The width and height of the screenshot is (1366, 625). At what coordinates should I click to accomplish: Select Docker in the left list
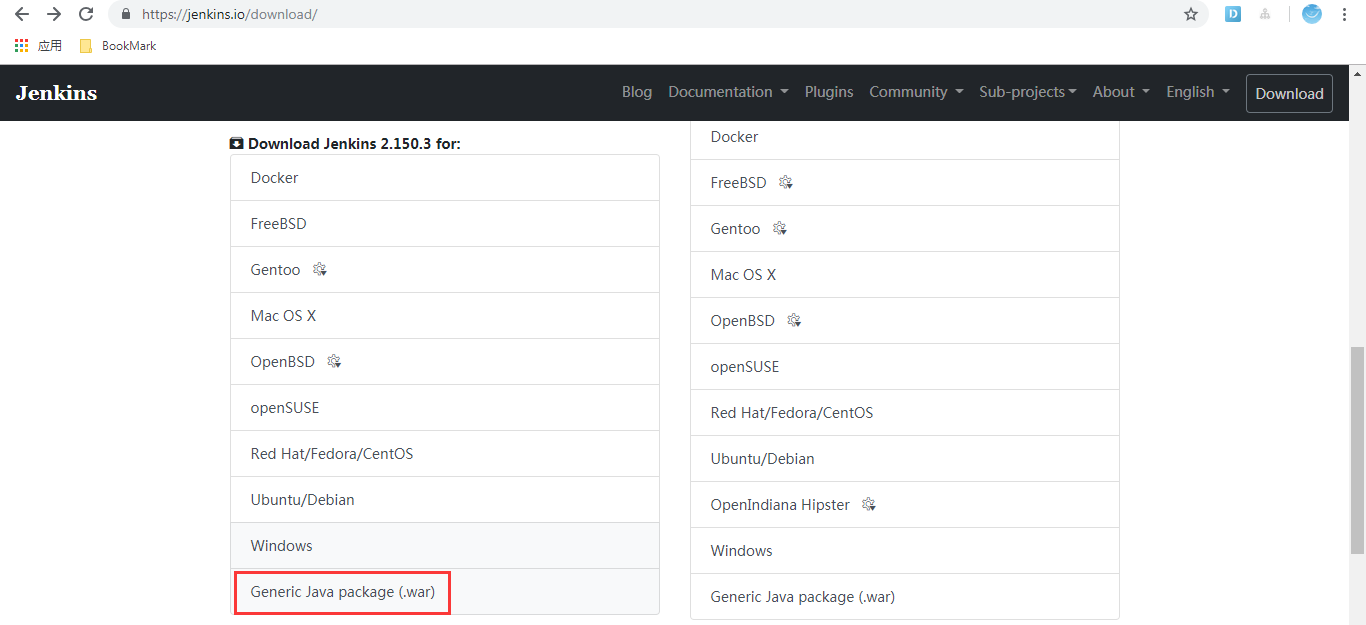click(x=445, y=178)
